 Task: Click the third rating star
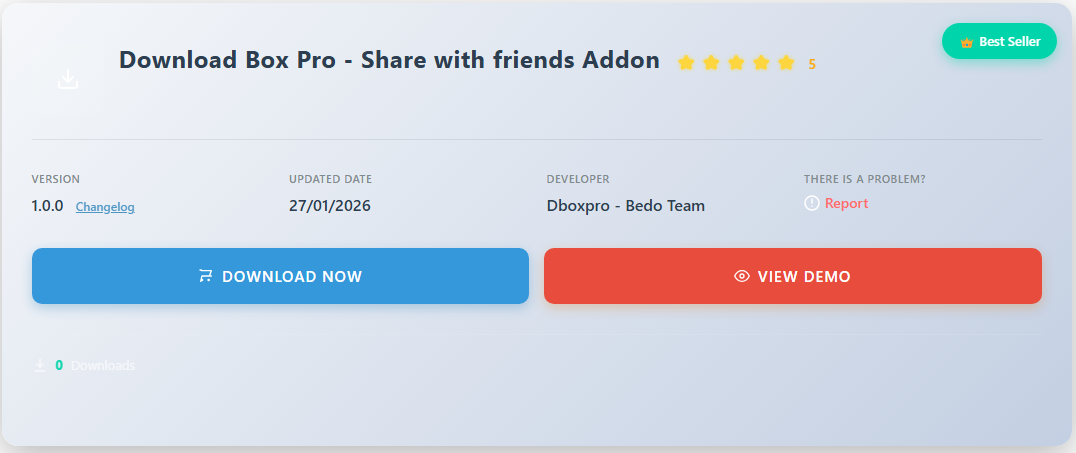[736, 63]
